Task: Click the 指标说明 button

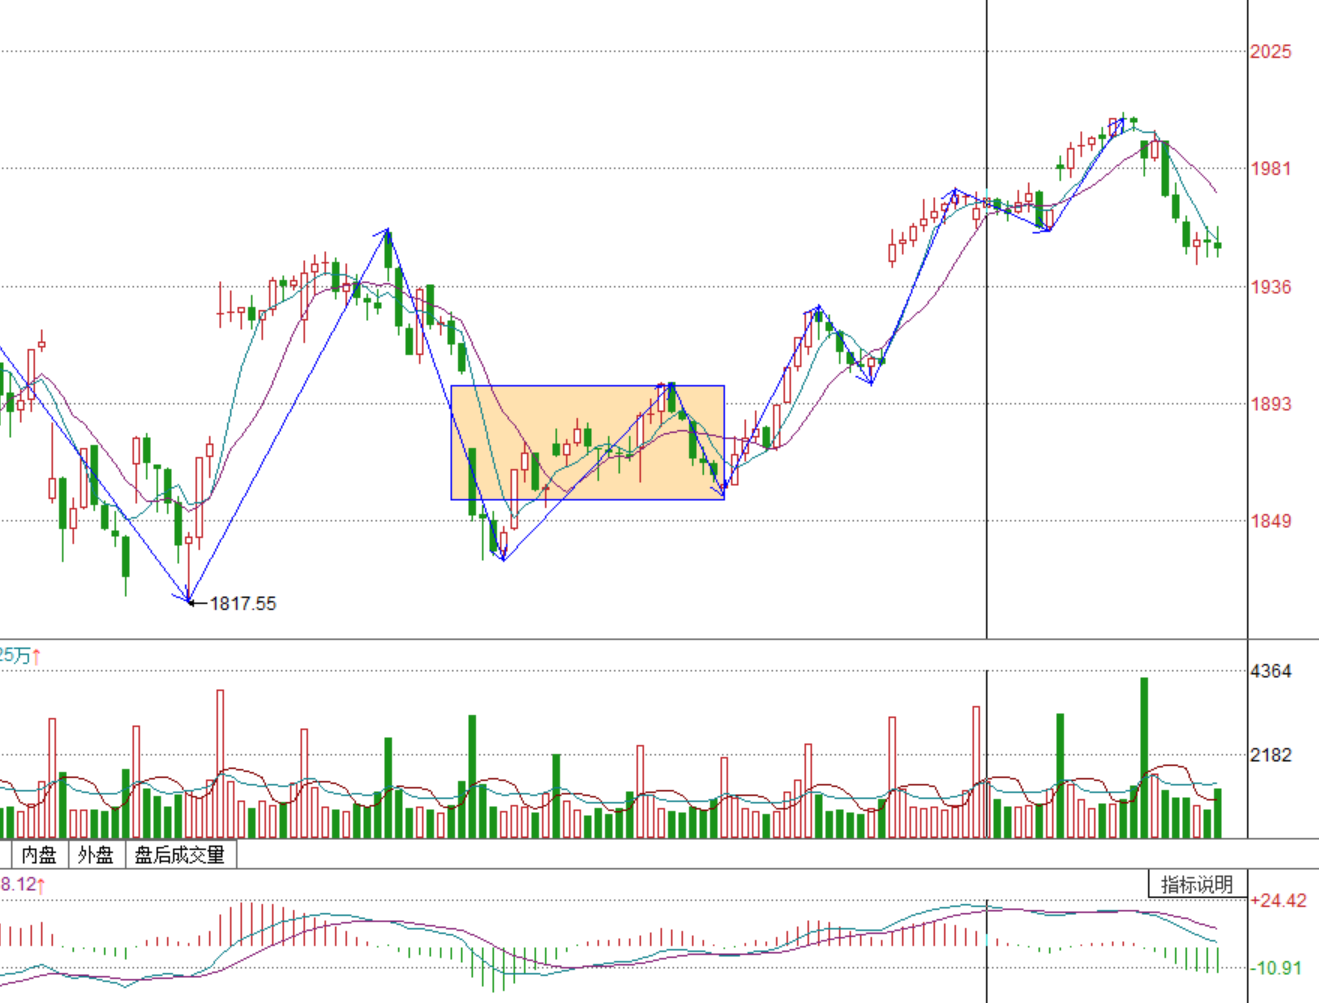Action: [1197, 885]
